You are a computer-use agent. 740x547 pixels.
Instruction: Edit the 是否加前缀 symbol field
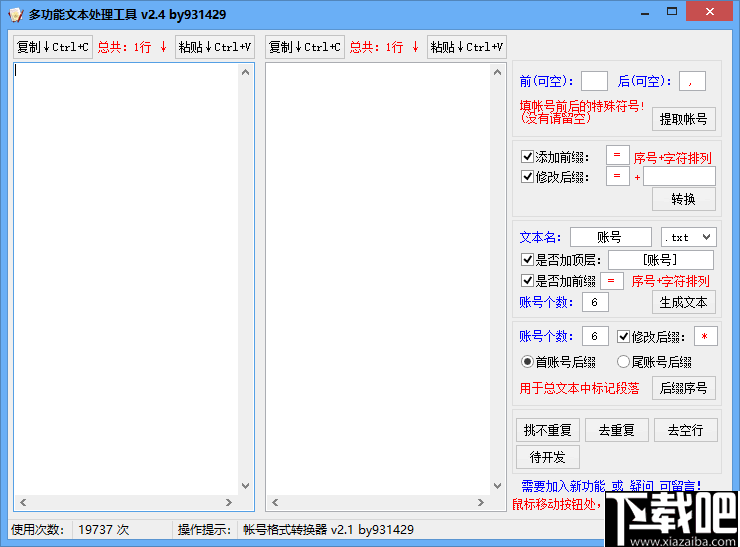click(612, 281)
